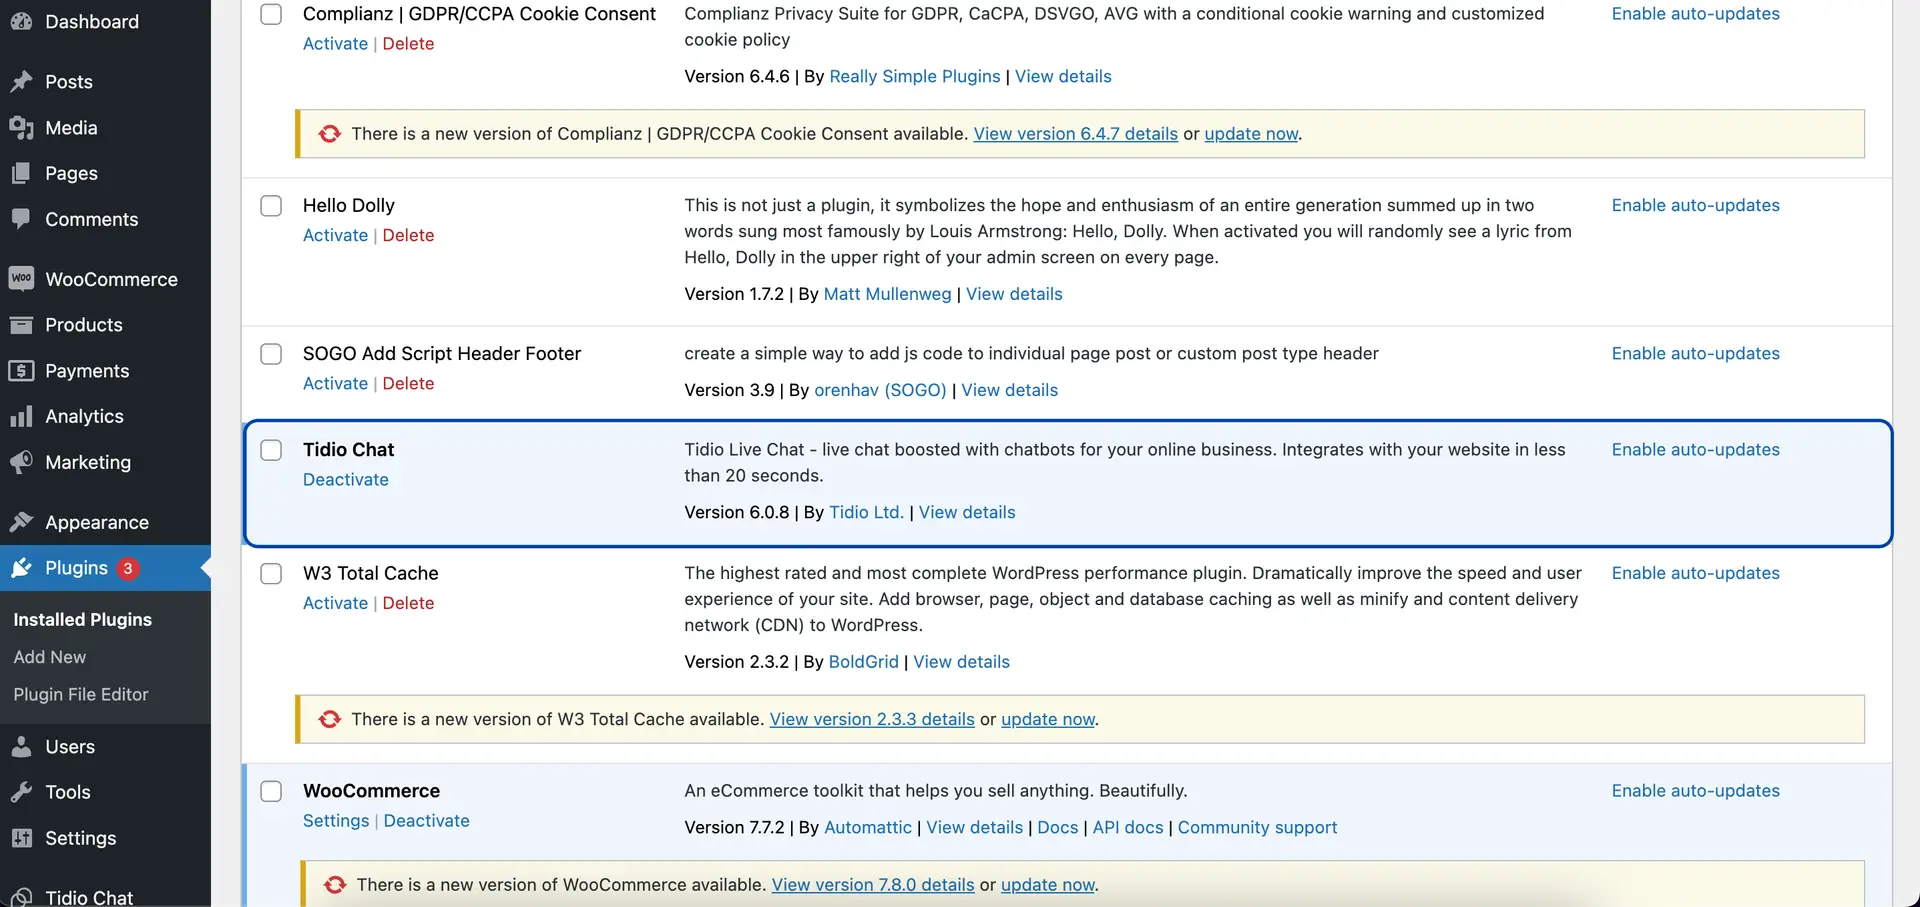Screen dimensions: 1920x907
Task: Check the Tidio Chat plugin checkbox
Action: tap(271, 450)
